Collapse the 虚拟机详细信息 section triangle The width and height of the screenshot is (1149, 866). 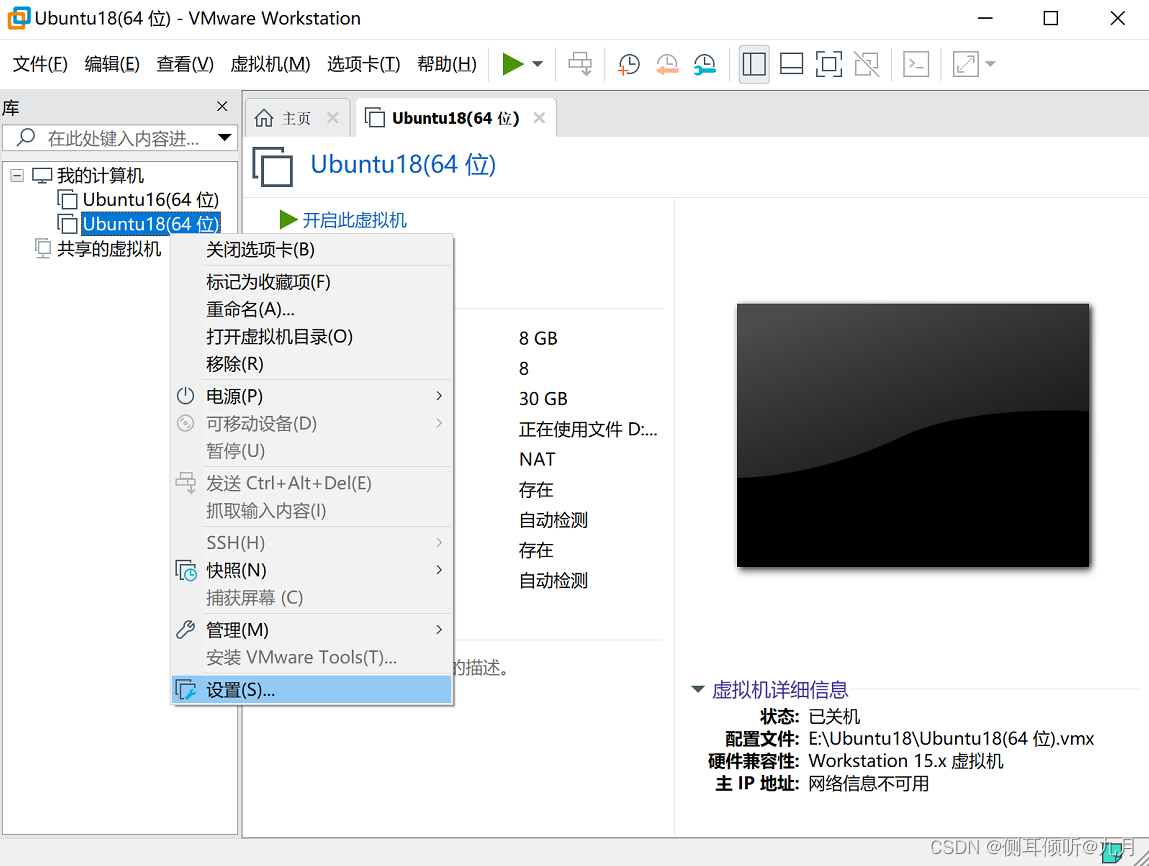coord(698,689)
